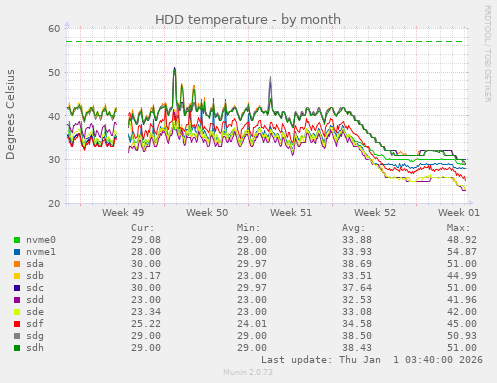497x383 pixels.
Task: Click the Week 49 axis label
Action: 123,212
